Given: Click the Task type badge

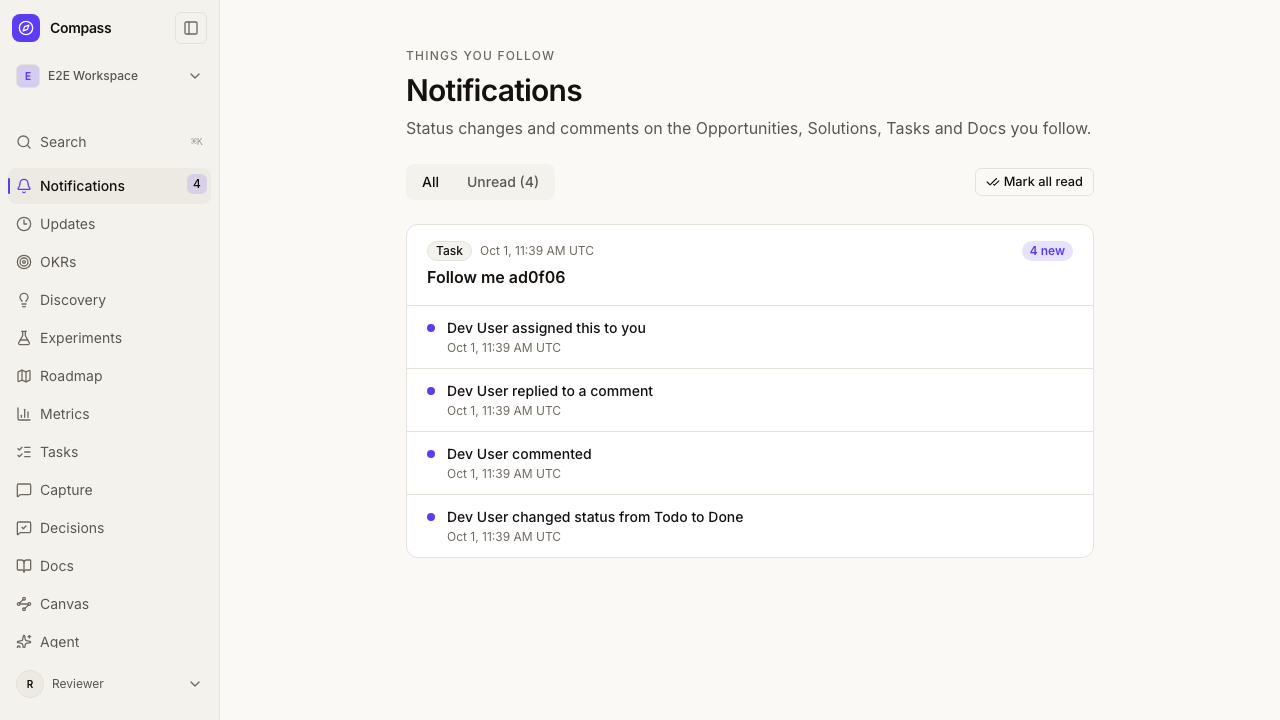Looking at the screenshot, I should tap(449, 251).
